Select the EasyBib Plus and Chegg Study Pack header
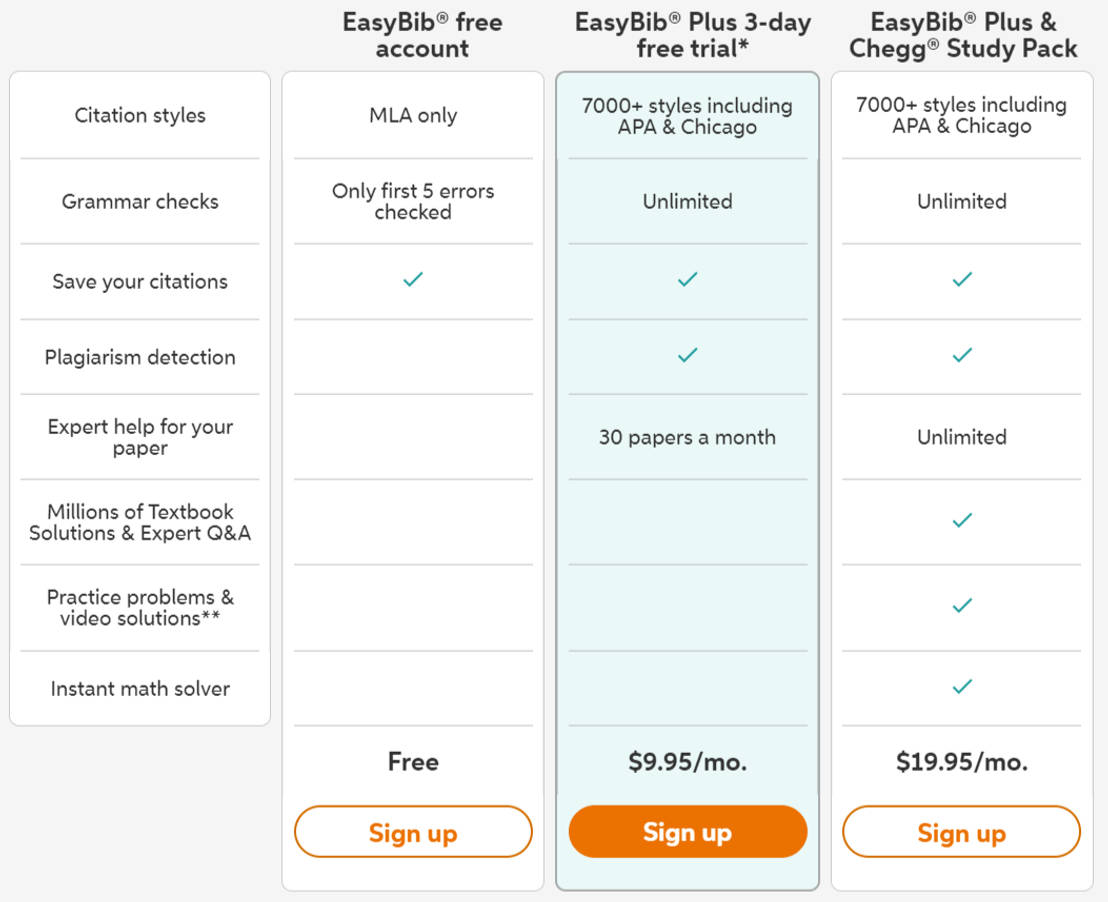 (x=961, y=34)
